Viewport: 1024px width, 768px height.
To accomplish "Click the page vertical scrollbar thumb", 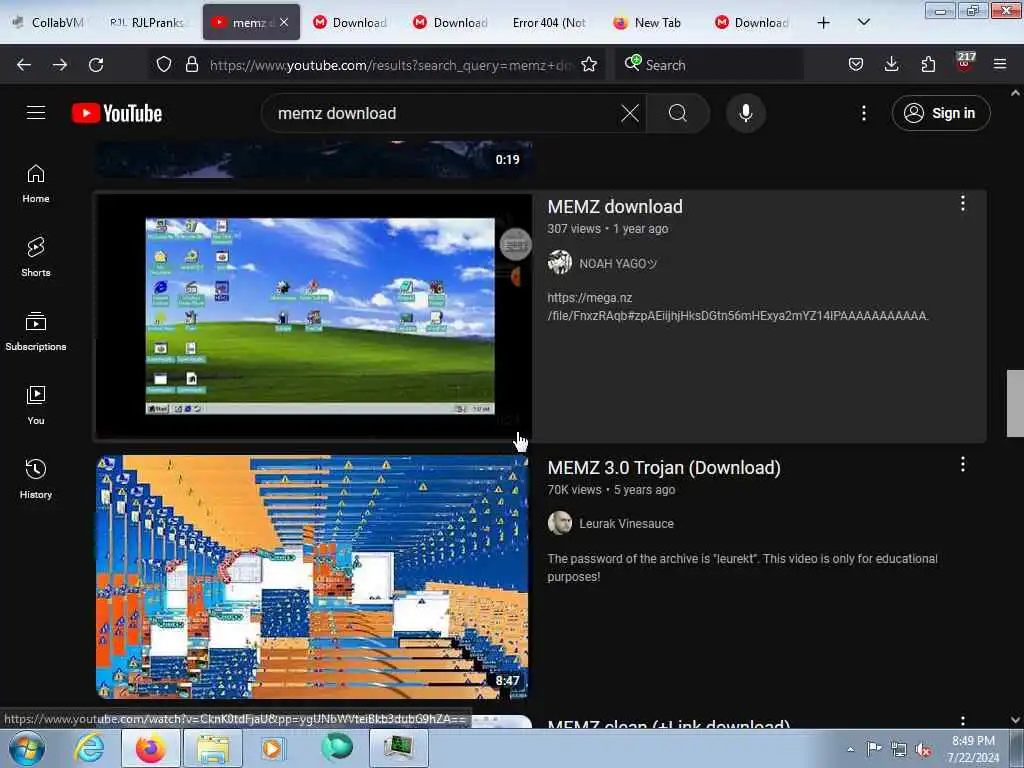I will click(1015, 403).
